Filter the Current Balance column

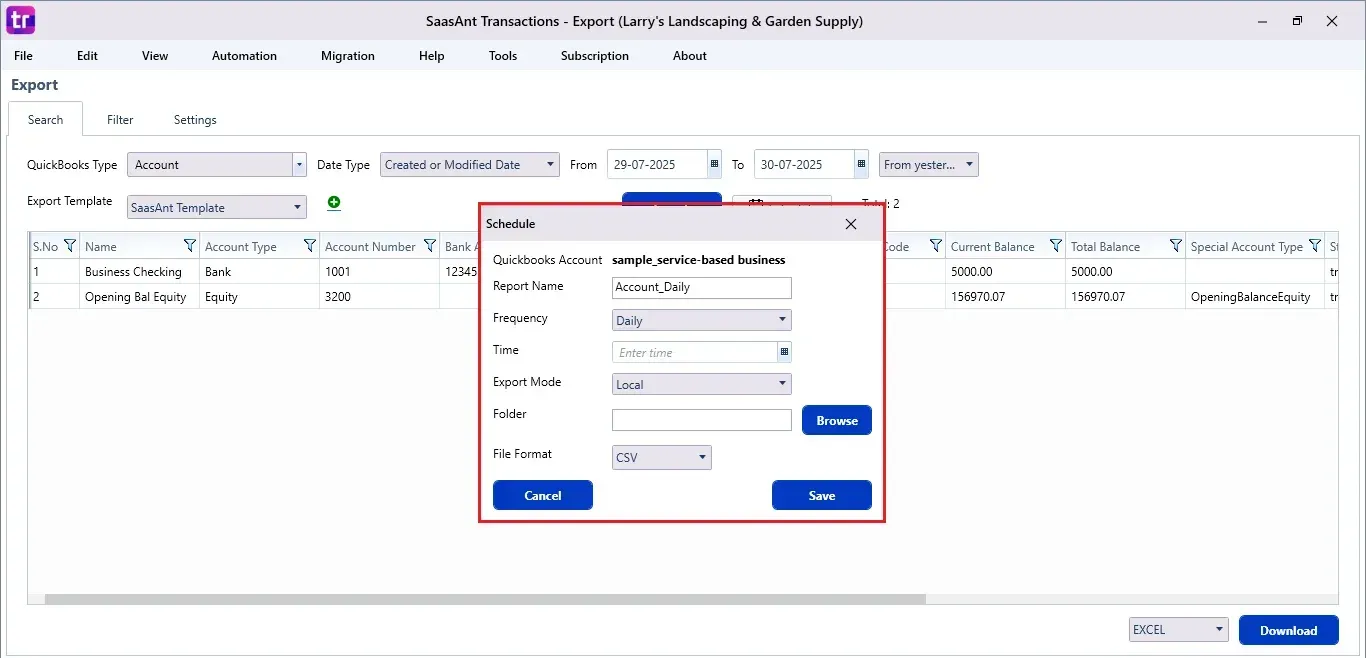click(x=1056, y=246)
